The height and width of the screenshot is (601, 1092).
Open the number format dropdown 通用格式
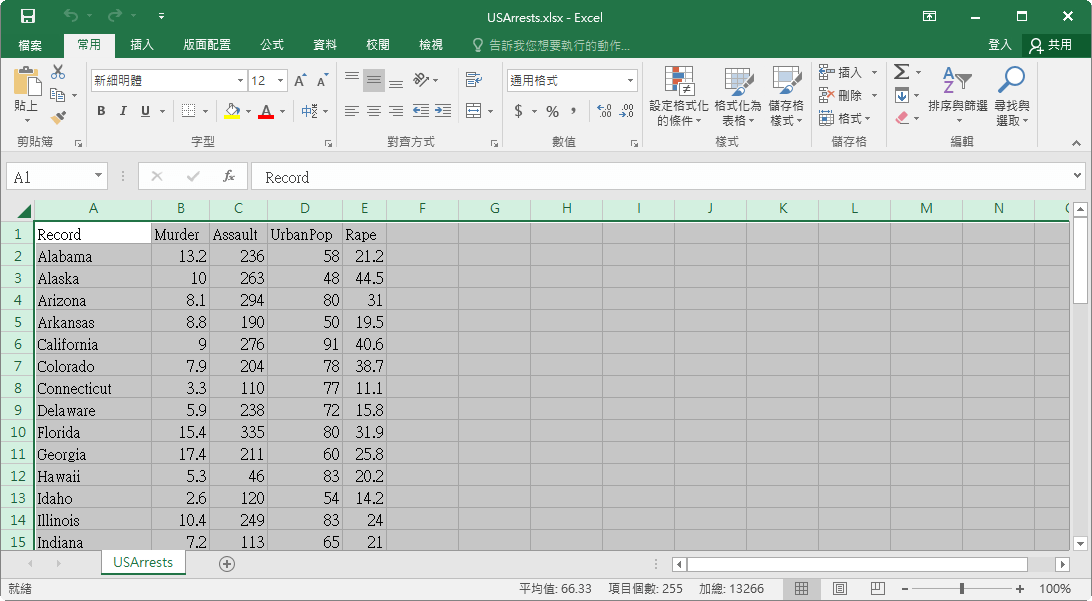[x=630, y=81]
